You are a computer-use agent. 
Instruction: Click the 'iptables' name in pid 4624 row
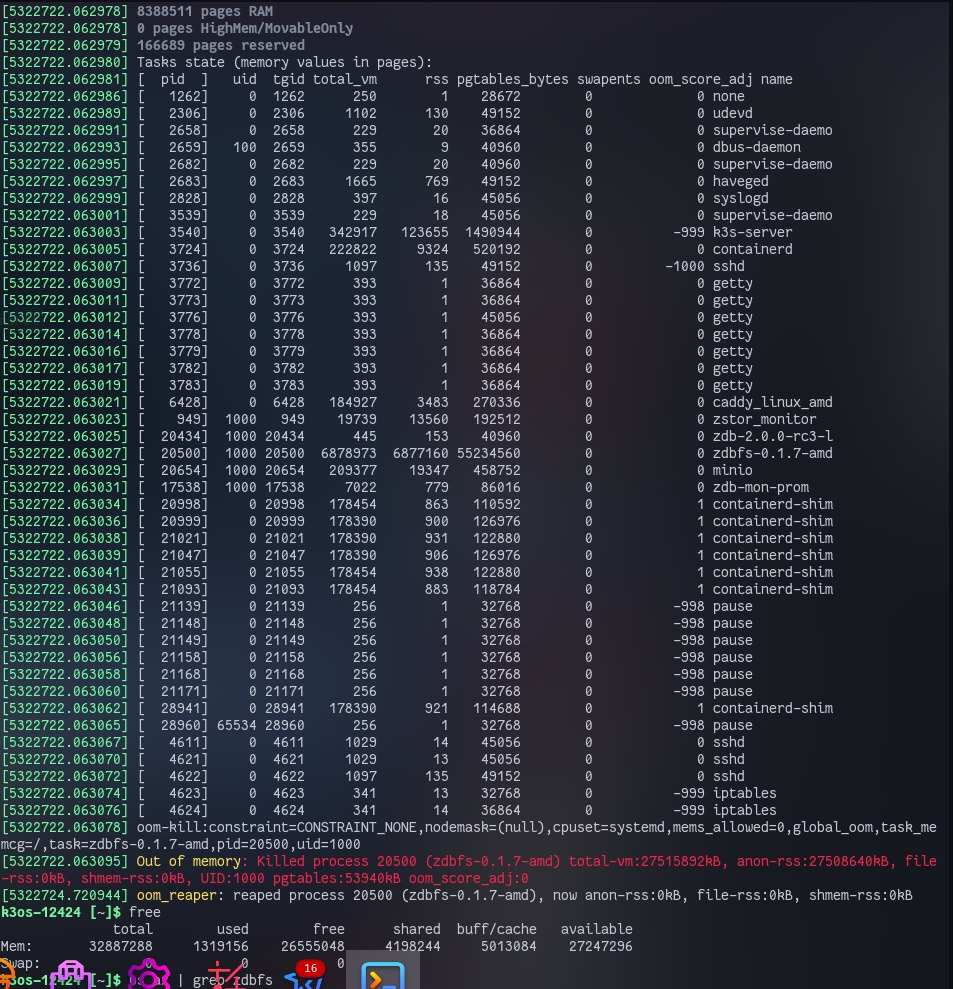point(744,811)
